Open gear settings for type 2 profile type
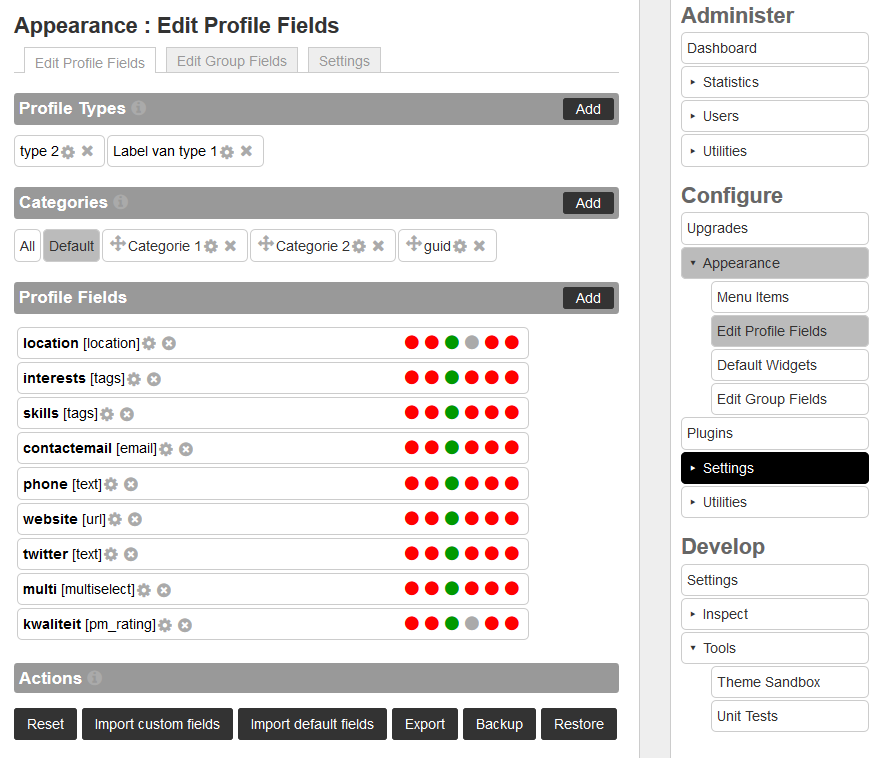 pos(68,152)
